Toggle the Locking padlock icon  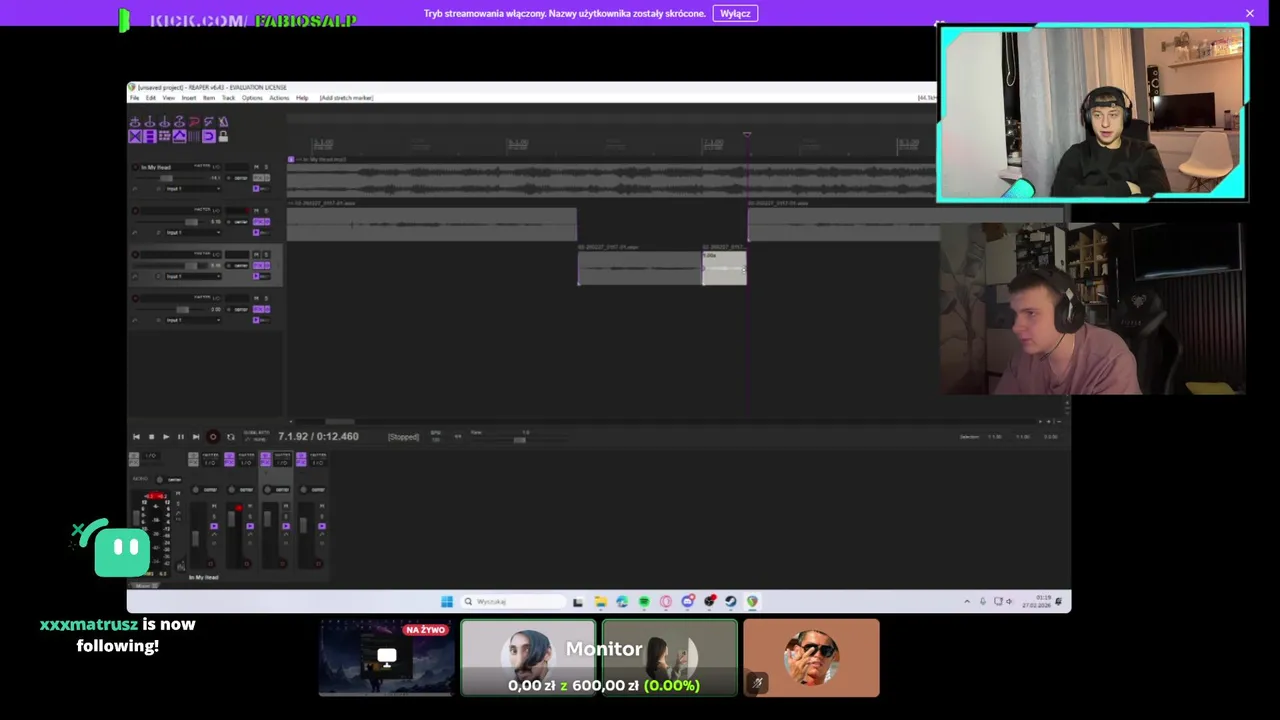click(x=223, y=136)
